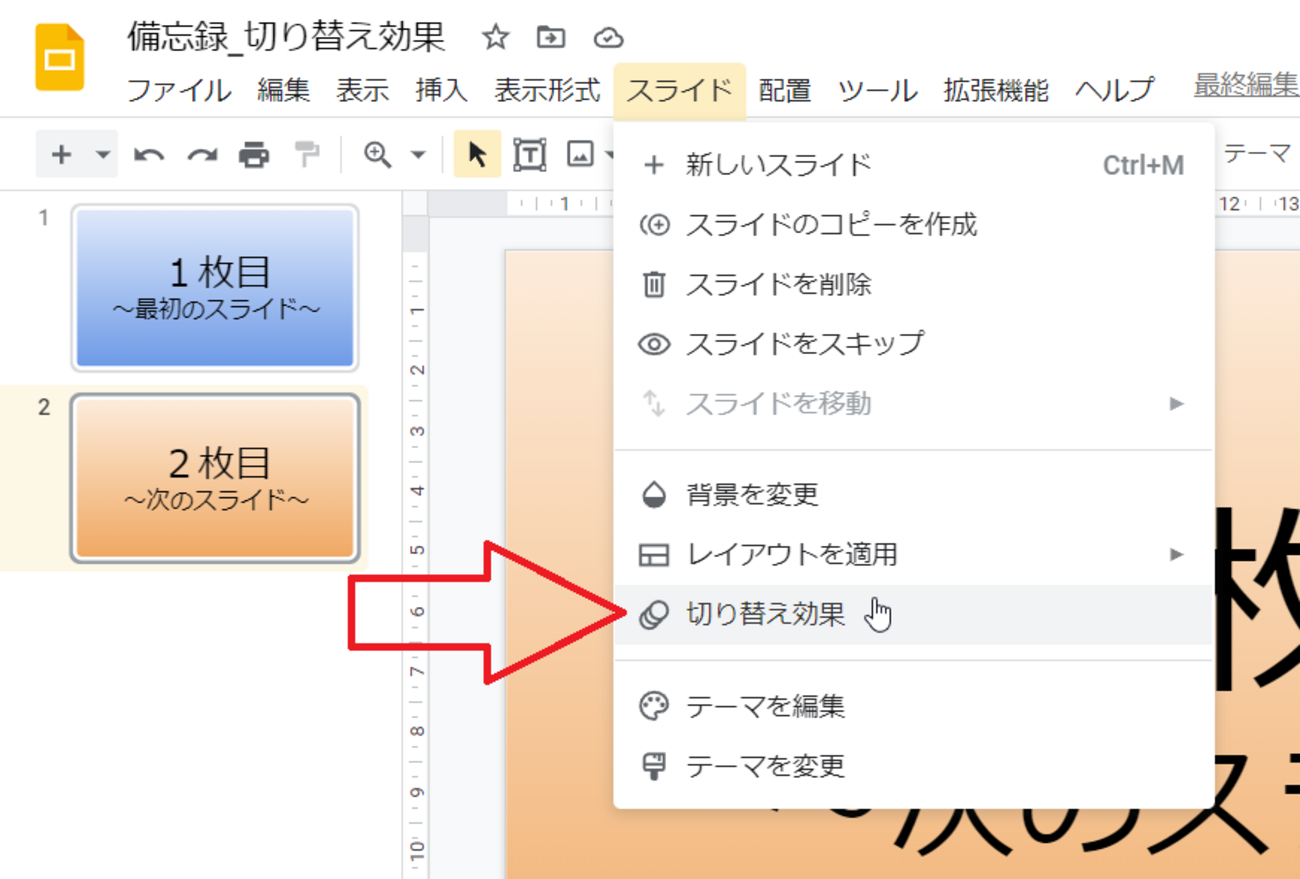Click the zoom magnifier tool
1300x879 pixels.
(x=377, y=155)
